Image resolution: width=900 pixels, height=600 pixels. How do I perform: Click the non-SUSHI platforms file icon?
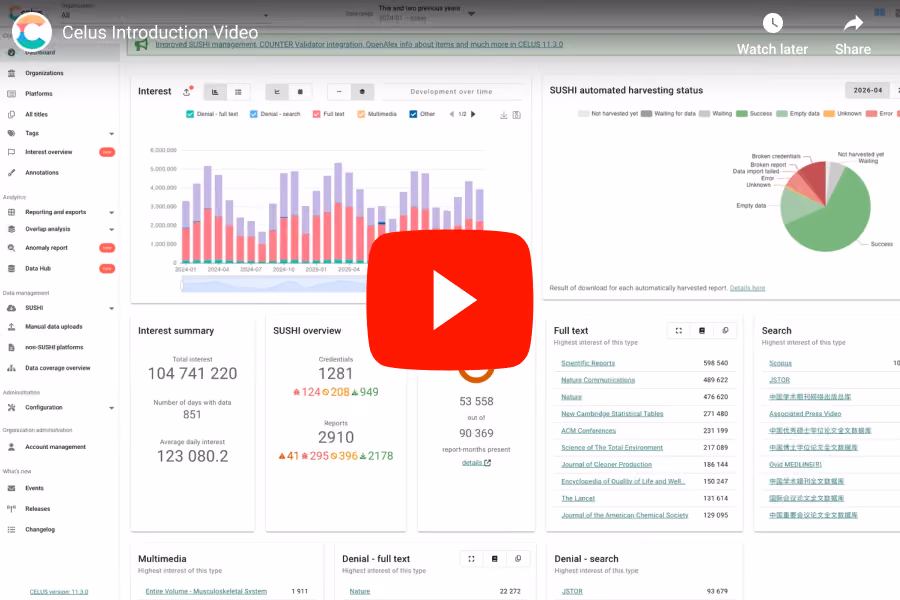11,347
